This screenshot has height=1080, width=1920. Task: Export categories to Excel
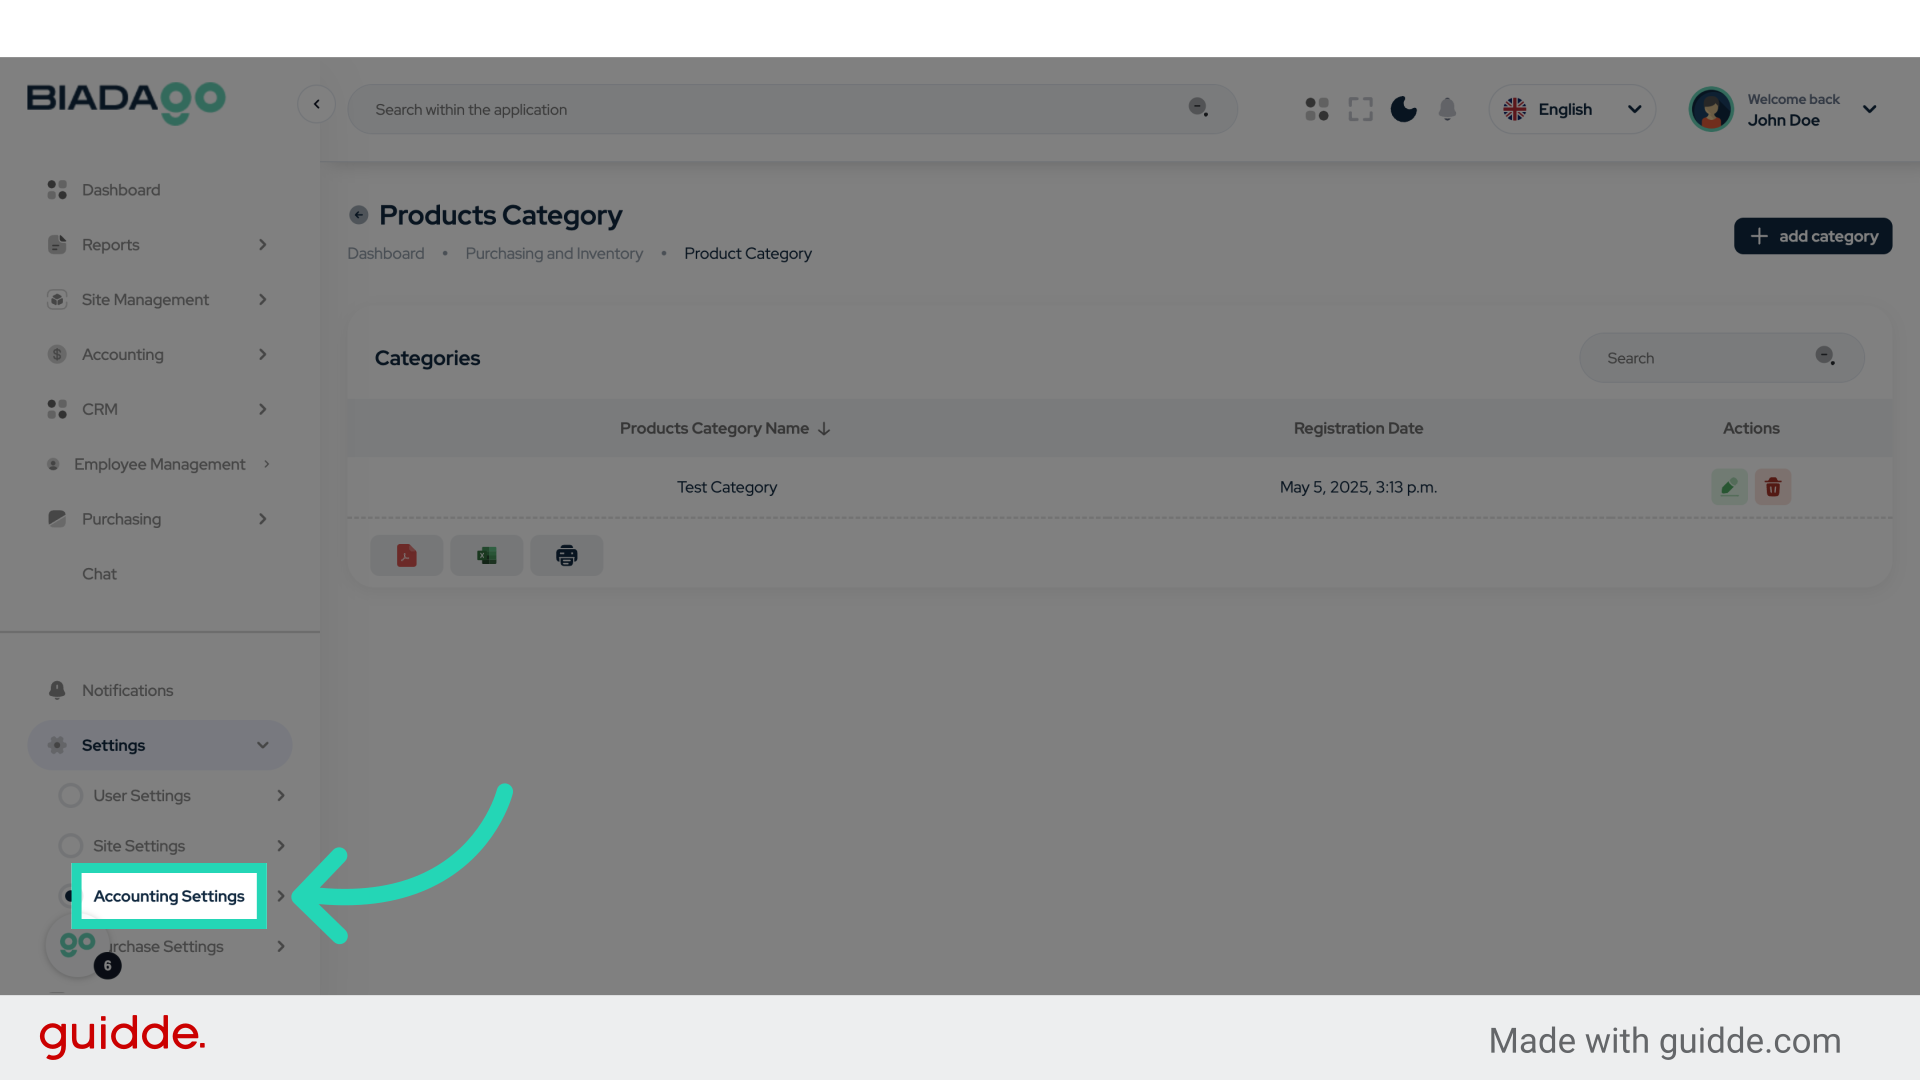[486, 555]
